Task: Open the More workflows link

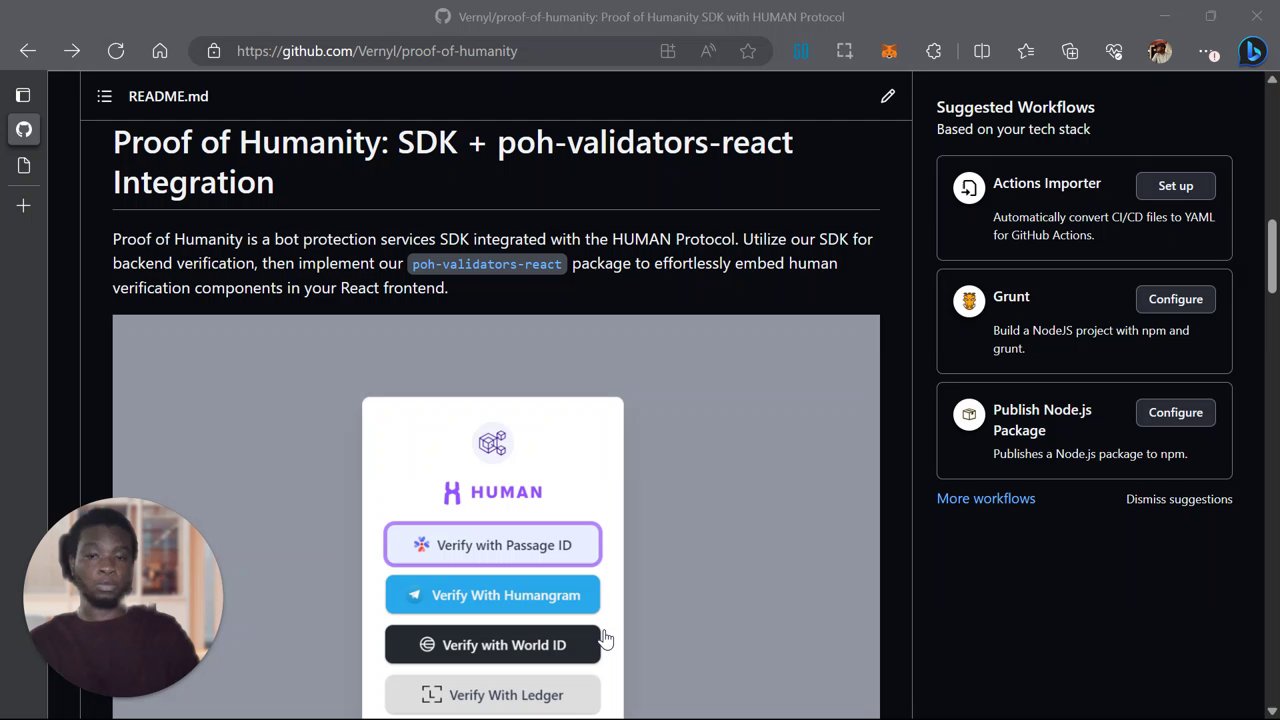Action: 986,498
